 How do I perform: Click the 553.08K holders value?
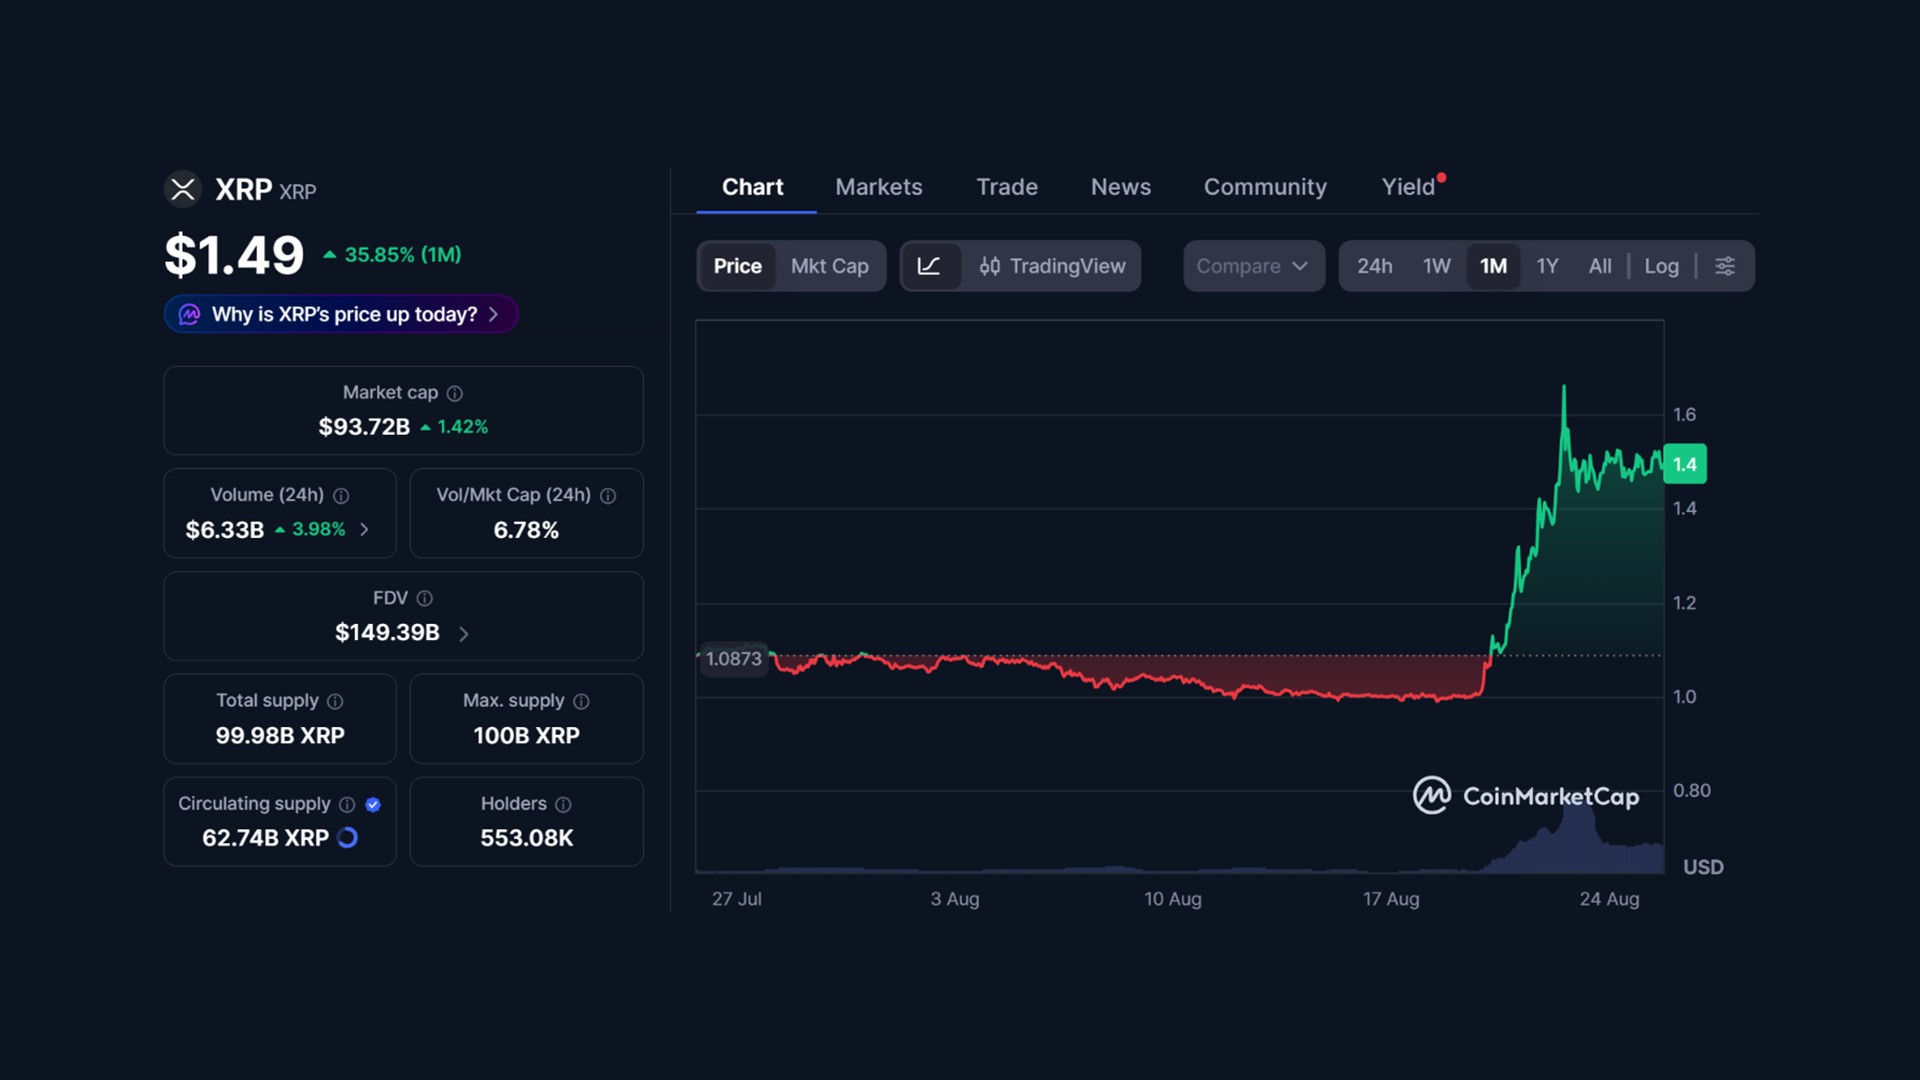[527, 838]
